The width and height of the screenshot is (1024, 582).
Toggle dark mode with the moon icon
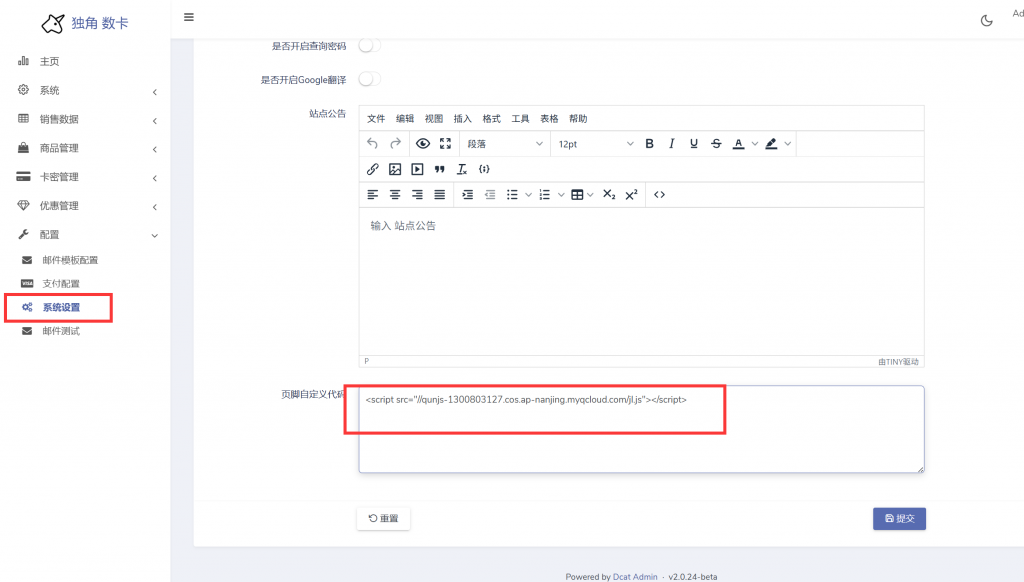[986, 20]
